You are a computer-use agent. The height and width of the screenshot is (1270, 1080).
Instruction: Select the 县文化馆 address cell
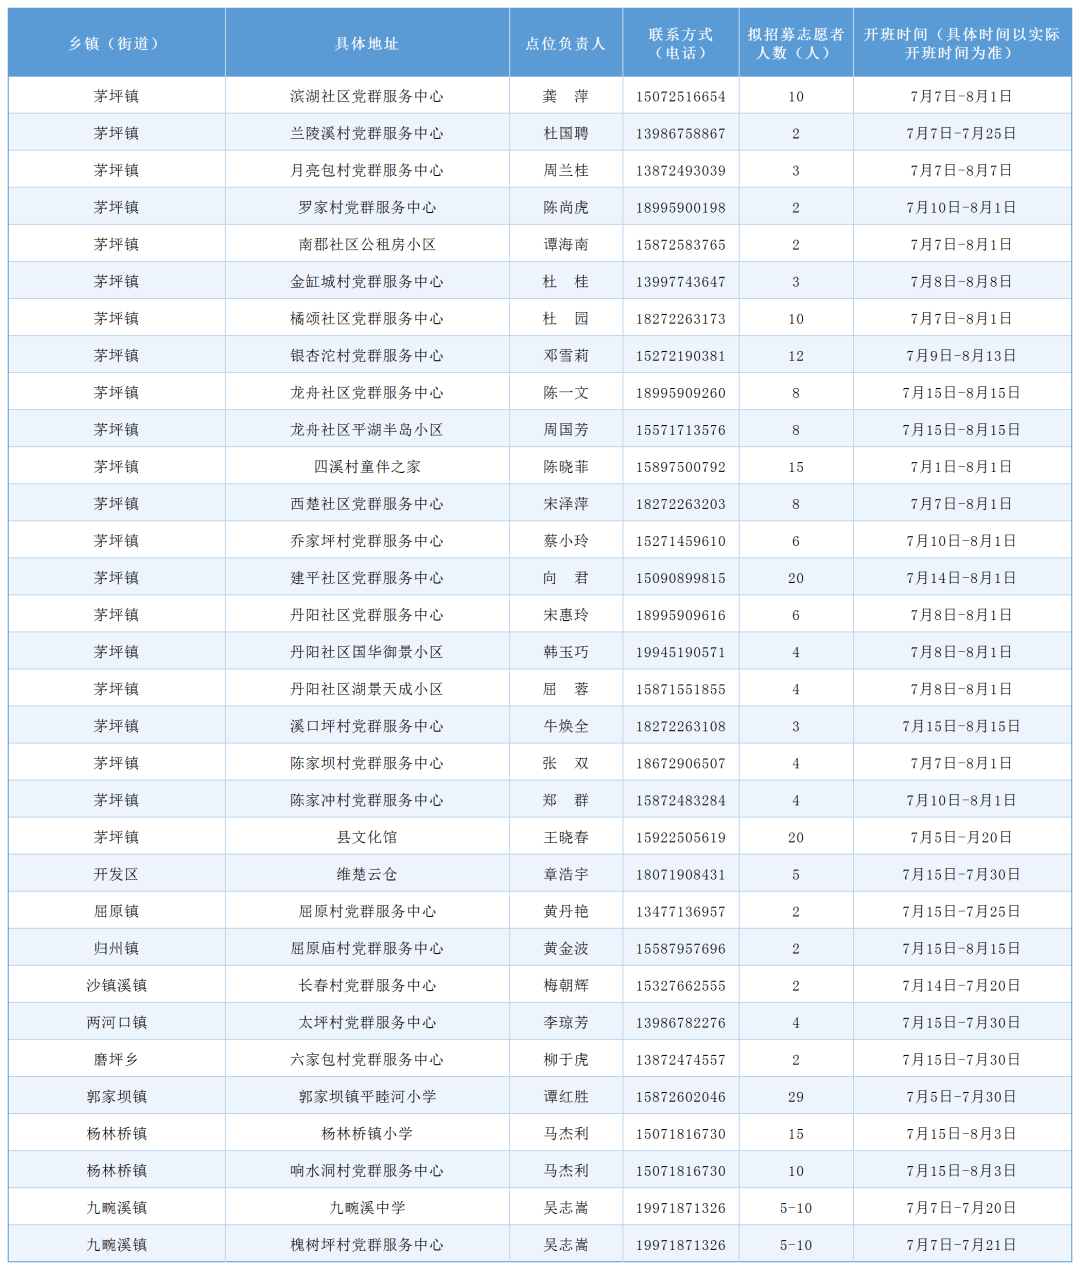click(366, 837)
